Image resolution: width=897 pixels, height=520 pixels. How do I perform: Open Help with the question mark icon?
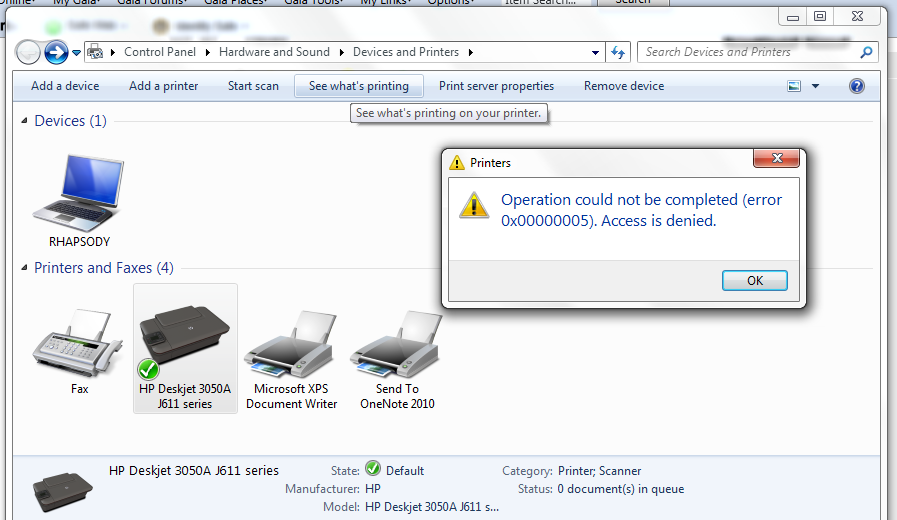pyautogui.click(x=856, y=86)
